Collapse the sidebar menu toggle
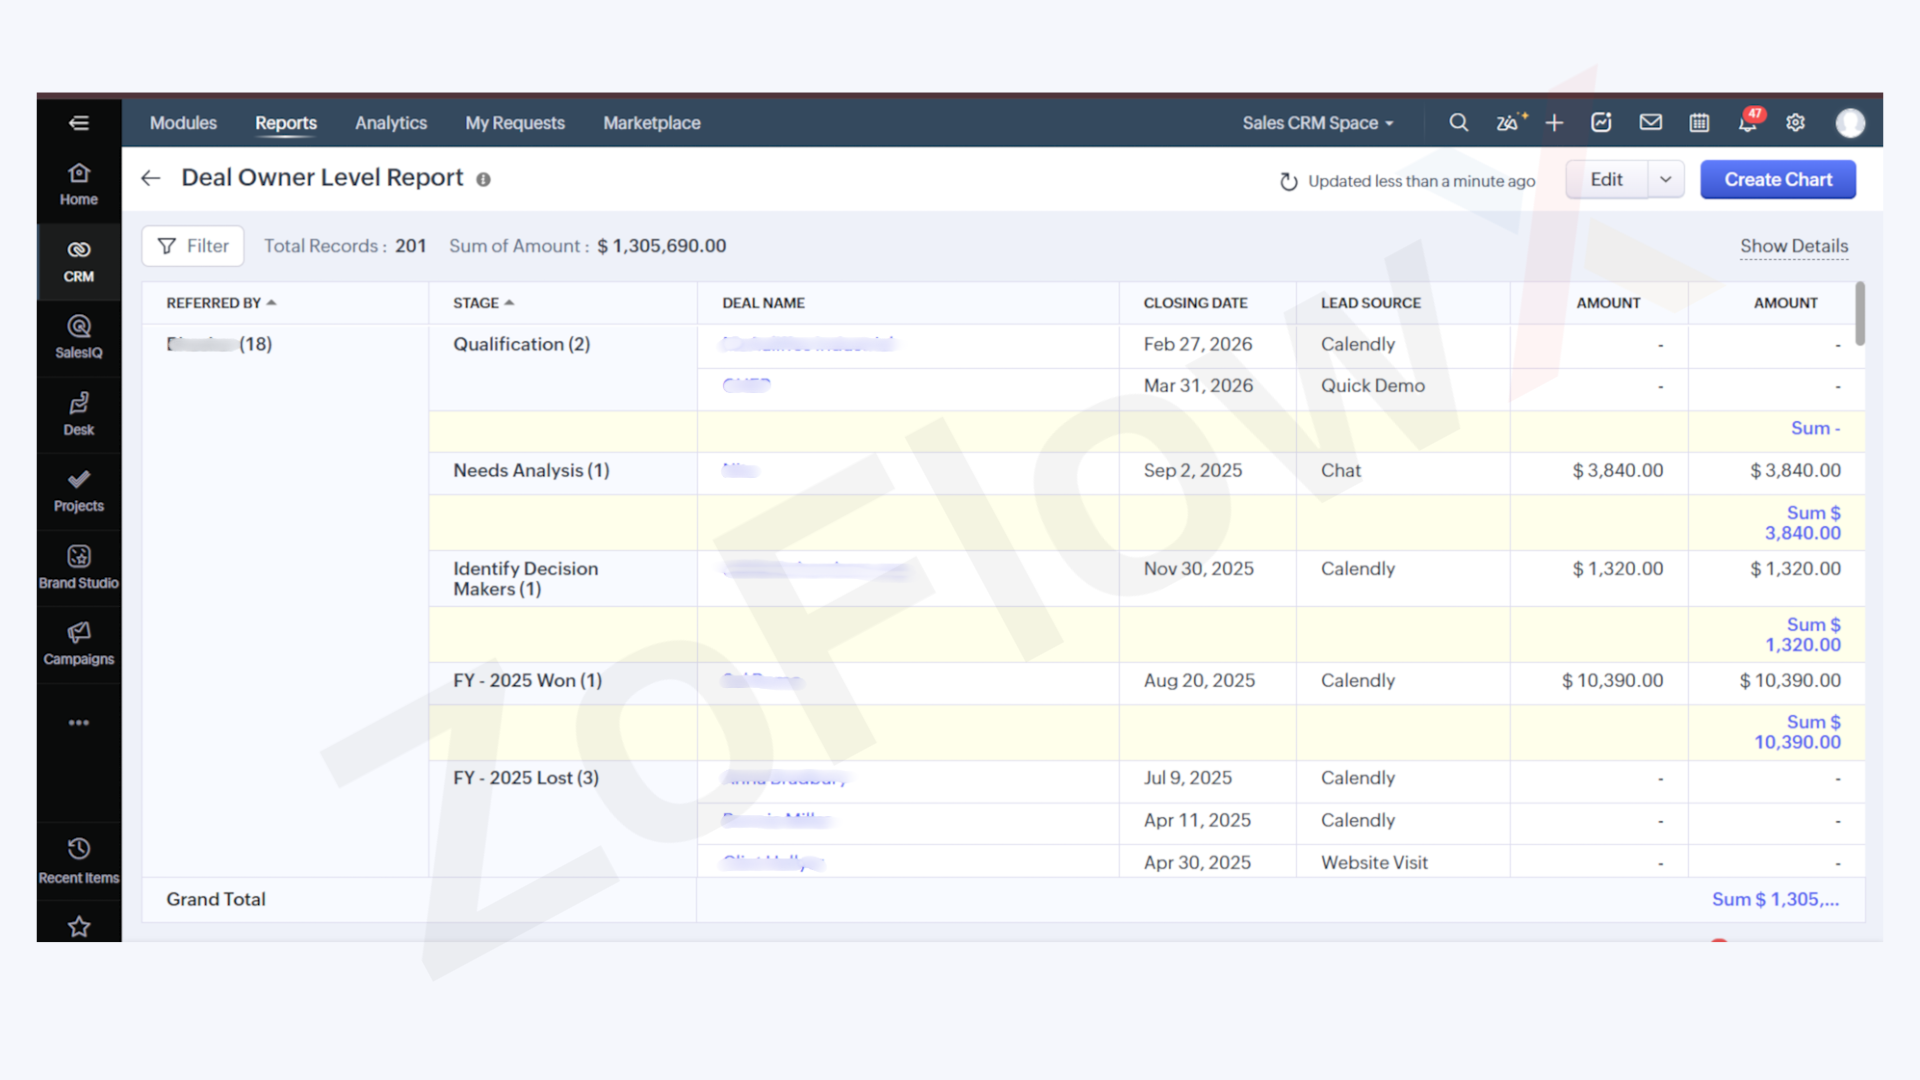Image resolution: width=1920 pixels, height=1080 pixels. click(x=79, y=123)
